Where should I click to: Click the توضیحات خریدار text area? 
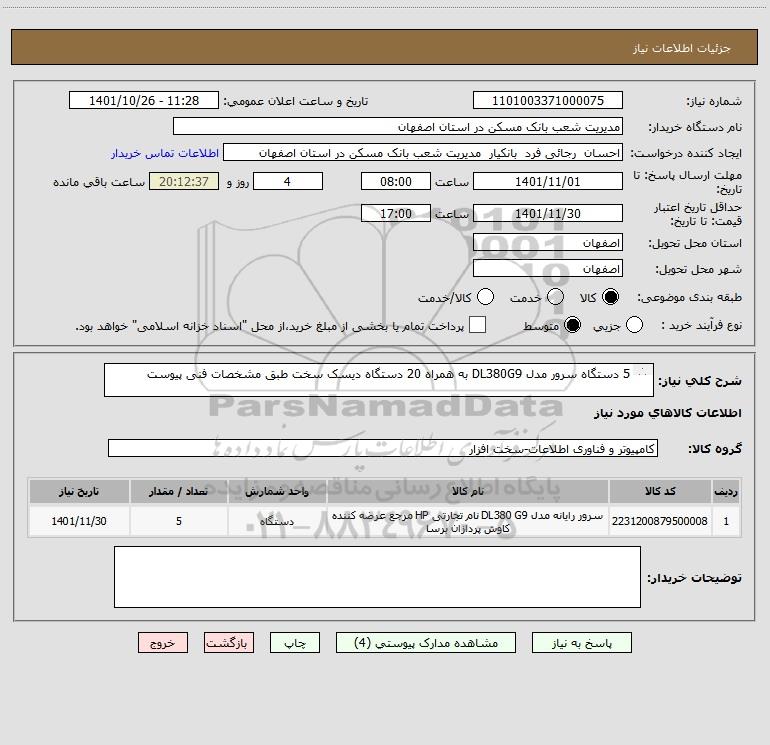pyautogui.click(x=377, y=577)
